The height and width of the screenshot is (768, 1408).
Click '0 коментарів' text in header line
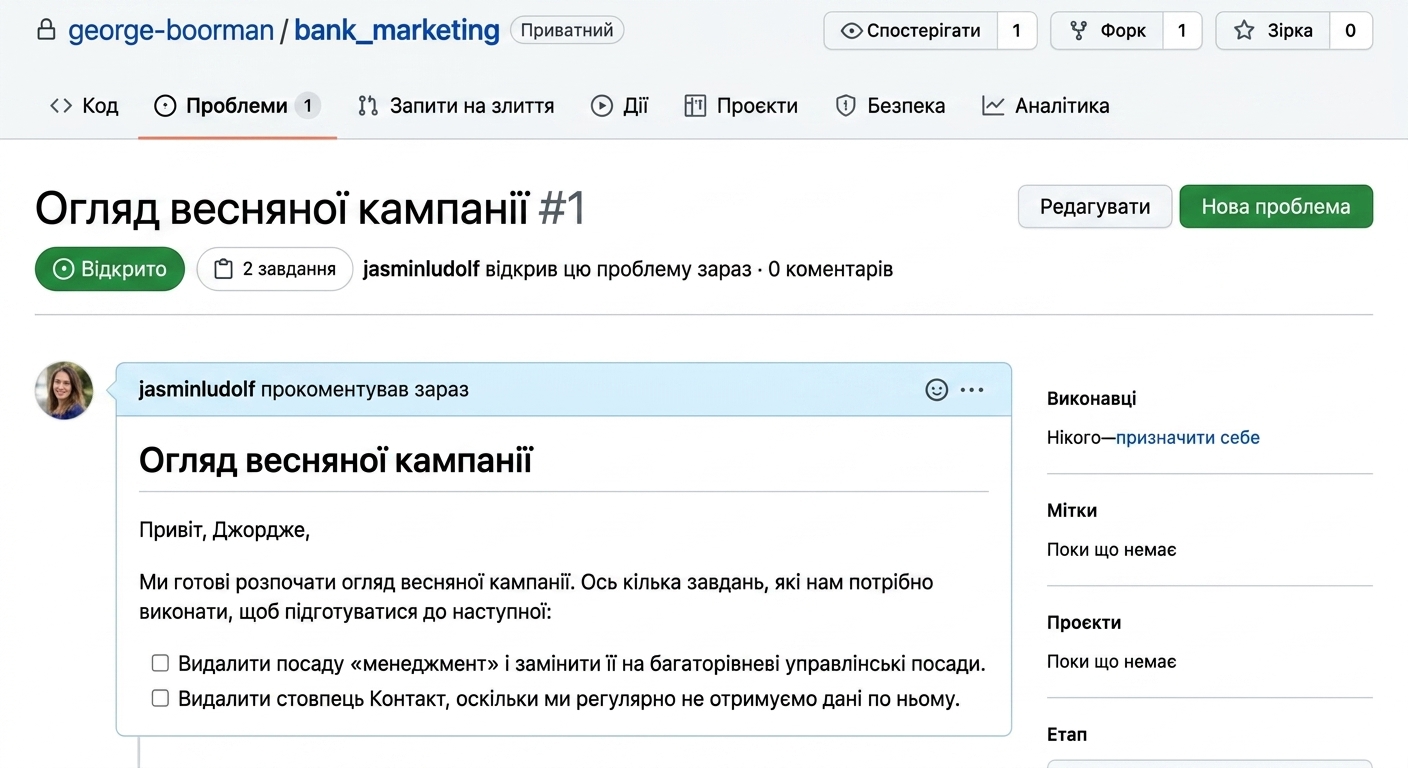coord(831,269)
